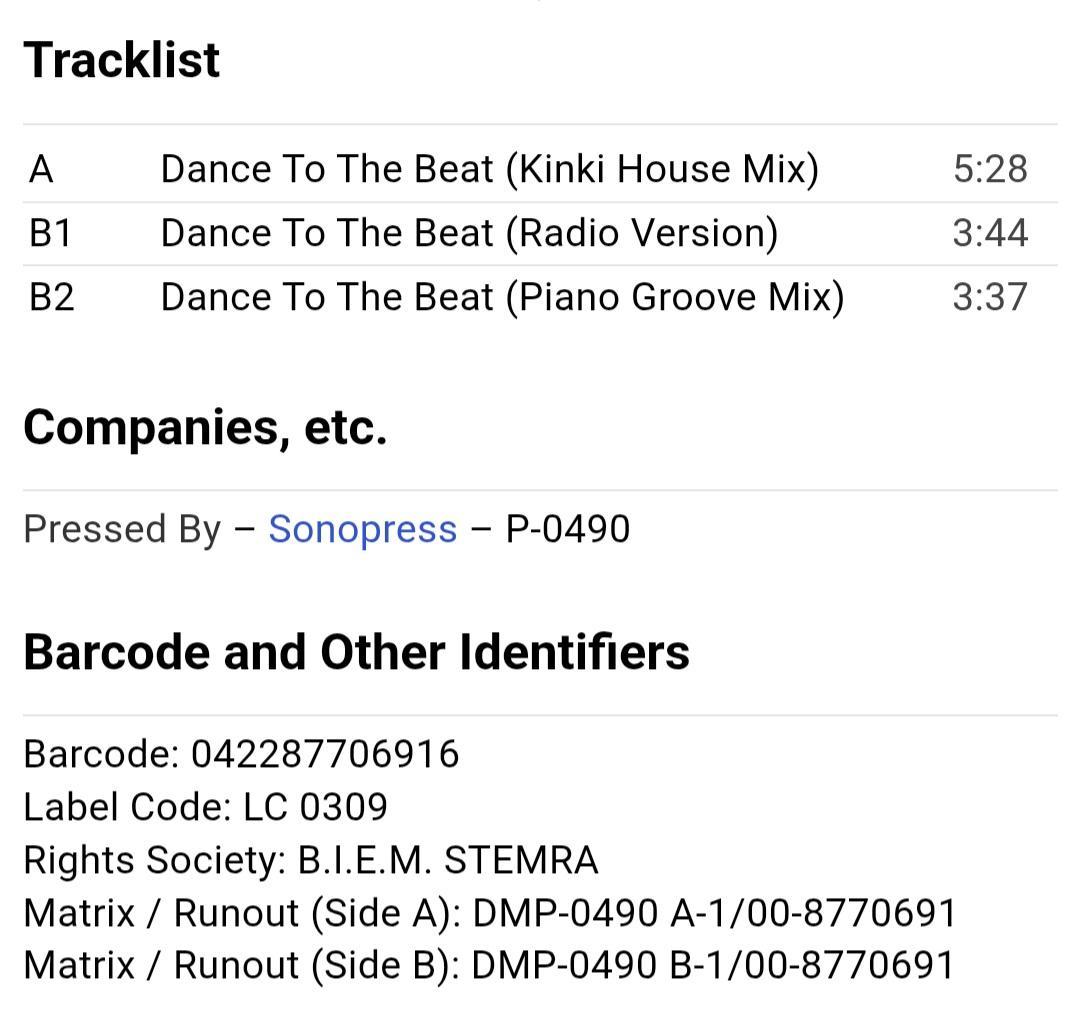
Task: Select the Radio Version track title
Action: coord(469,233)
